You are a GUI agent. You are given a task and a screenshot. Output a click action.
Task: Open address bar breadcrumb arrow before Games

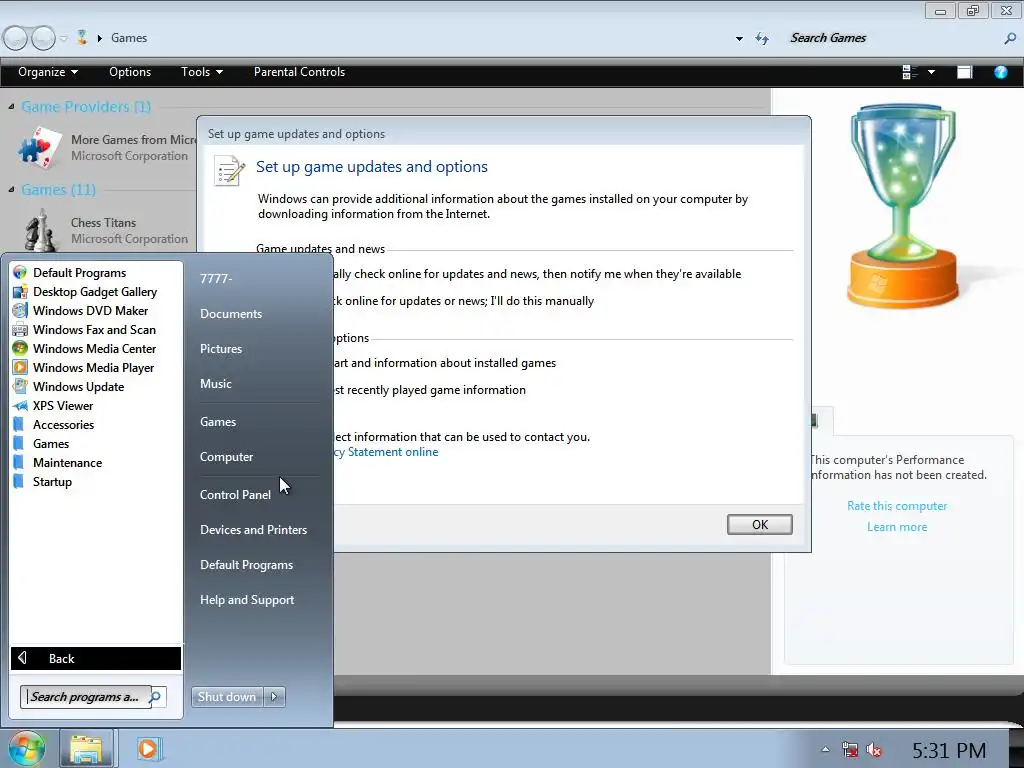click(x=100, y=39)
